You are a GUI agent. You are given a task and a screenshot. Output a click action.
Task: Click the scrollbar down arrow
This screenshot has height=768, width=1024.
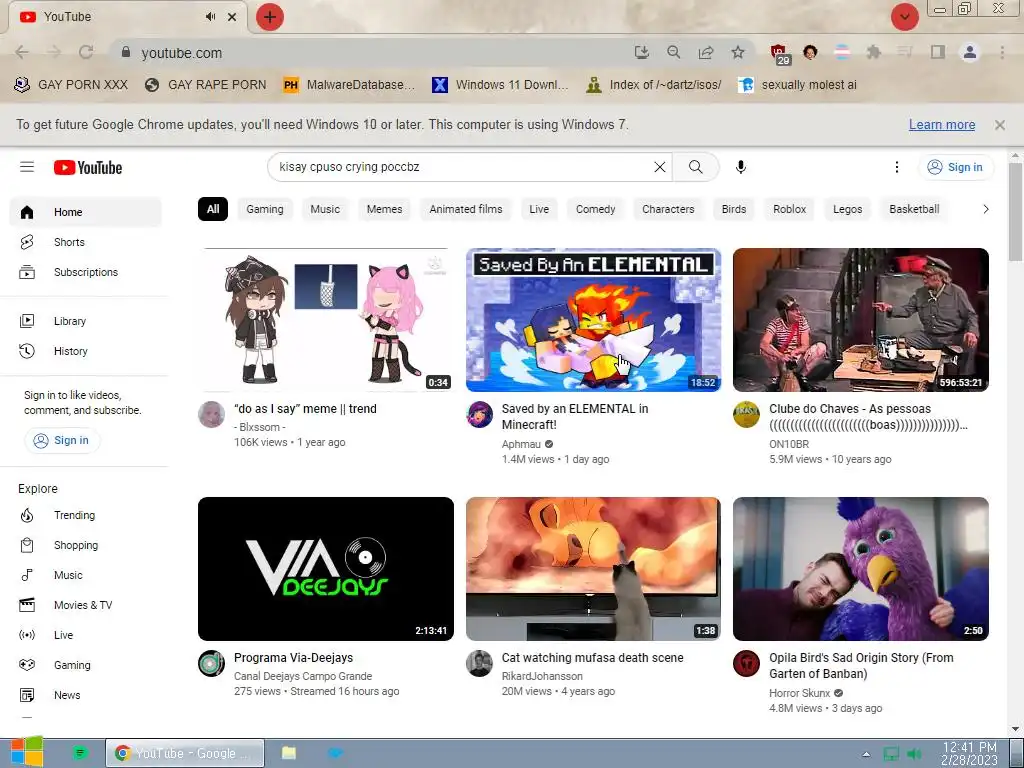tap(1015, 729)
